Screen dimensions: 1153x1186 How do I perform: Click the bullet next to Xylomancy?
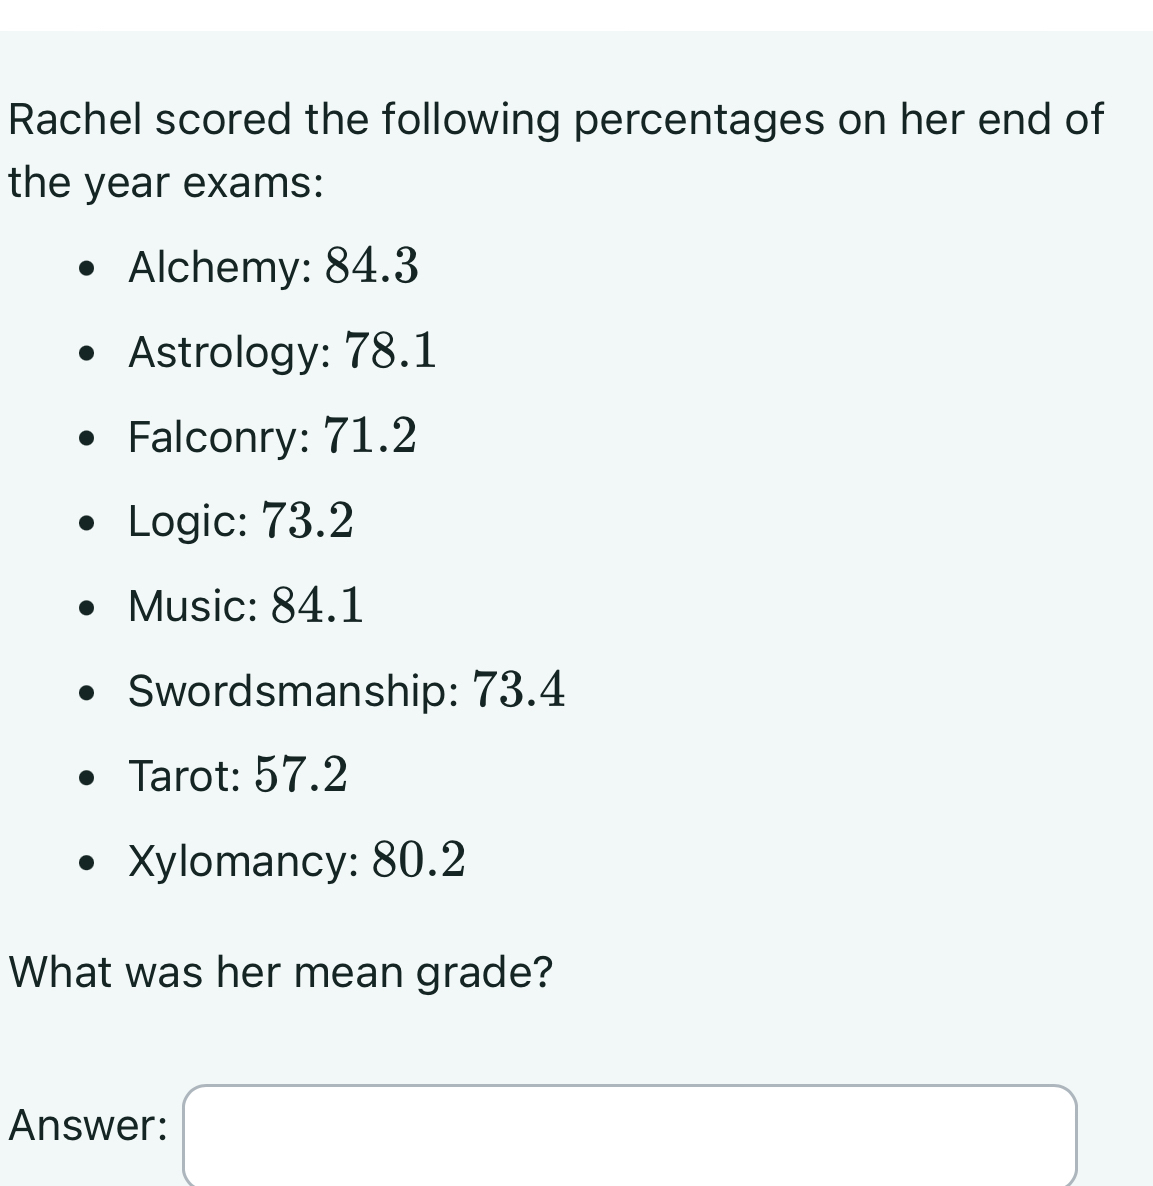[86, 859]
